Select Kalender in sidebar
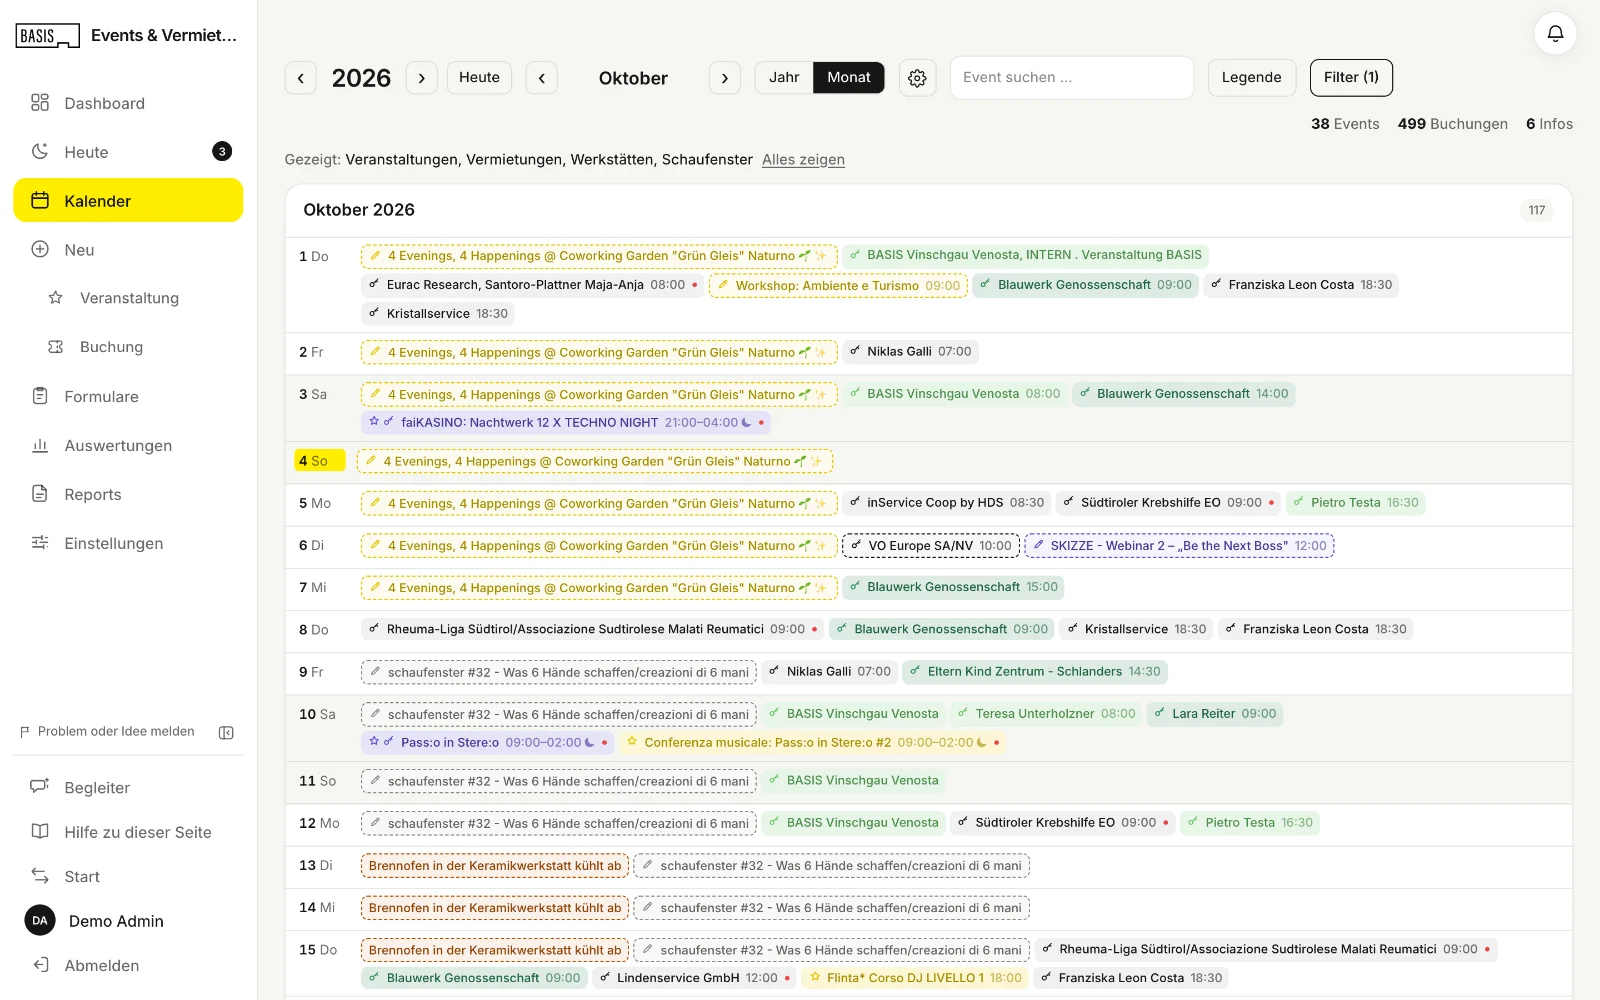Image resolution: width=1600 pixels, height=1000 pixels. pyautogui.click(x=128, y=201)
